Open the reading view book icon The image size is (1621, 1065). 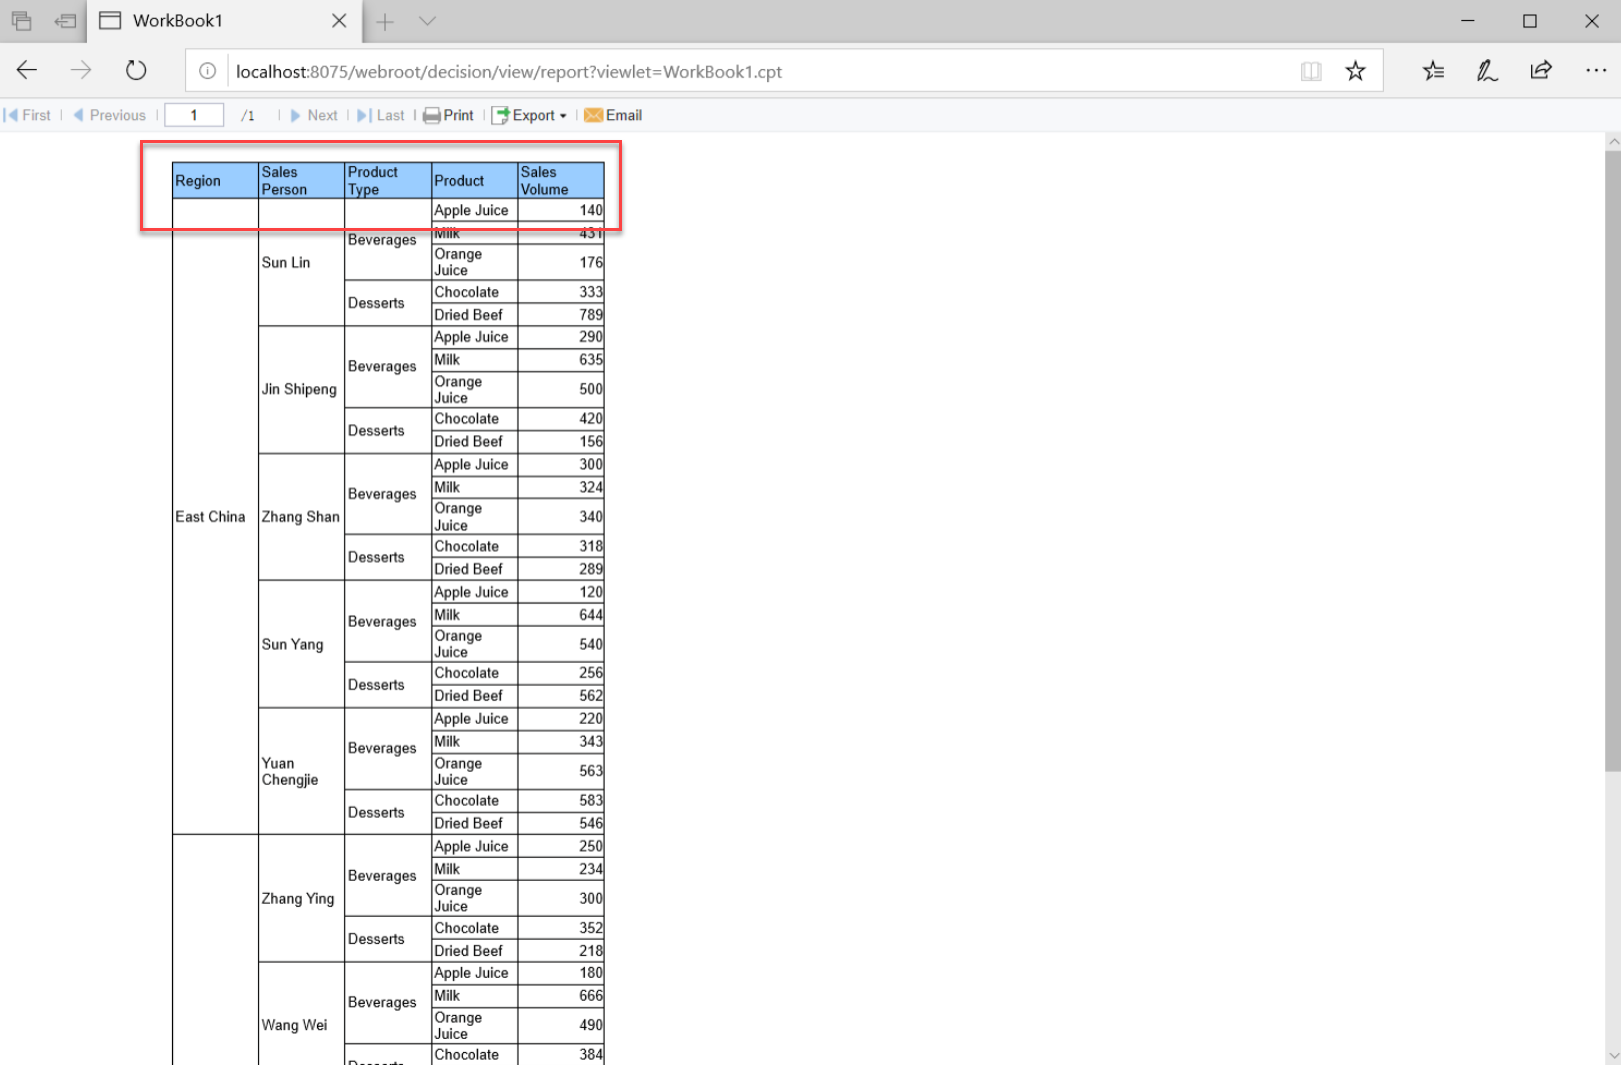(1311, 71)
